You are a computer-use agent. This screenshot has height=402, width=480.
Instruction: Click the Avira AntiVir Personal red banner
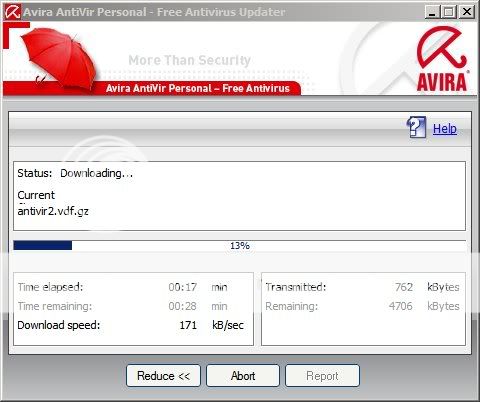[197, 88]
